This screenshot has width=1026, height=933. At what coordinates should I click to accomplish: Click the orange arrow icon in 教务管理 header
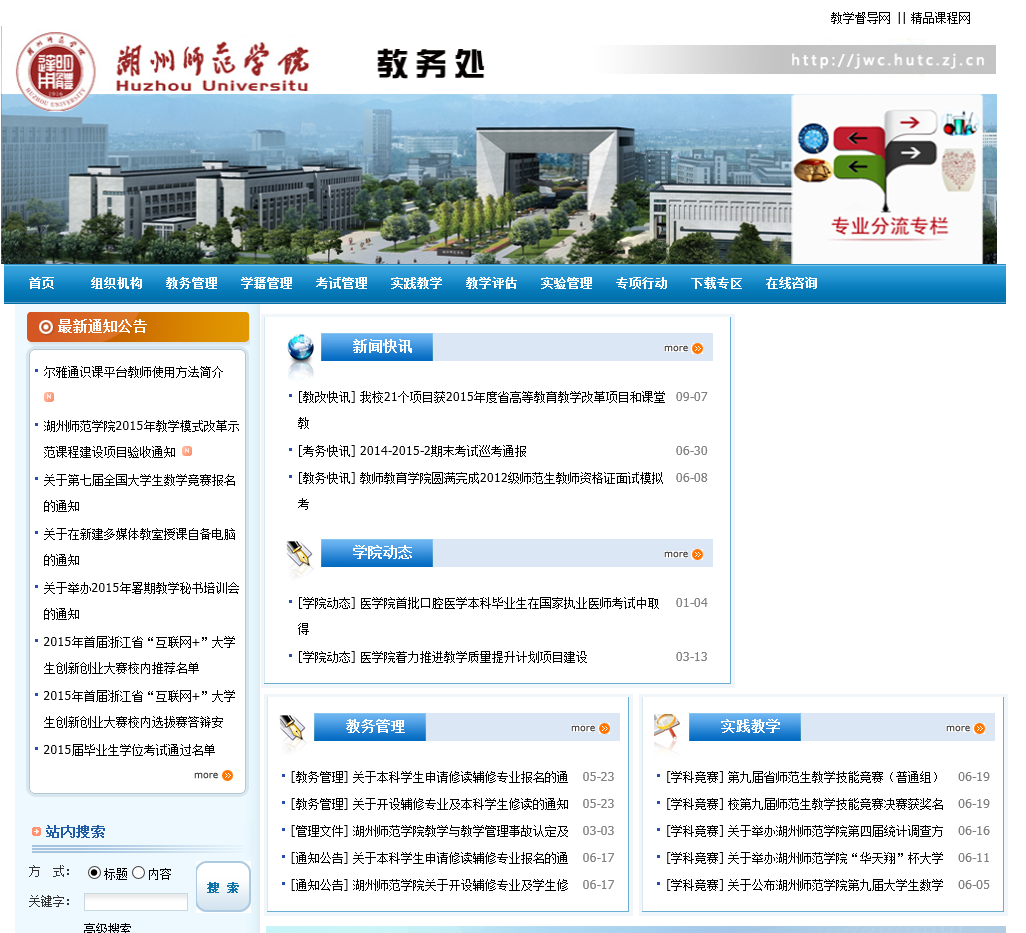[605, 728]
